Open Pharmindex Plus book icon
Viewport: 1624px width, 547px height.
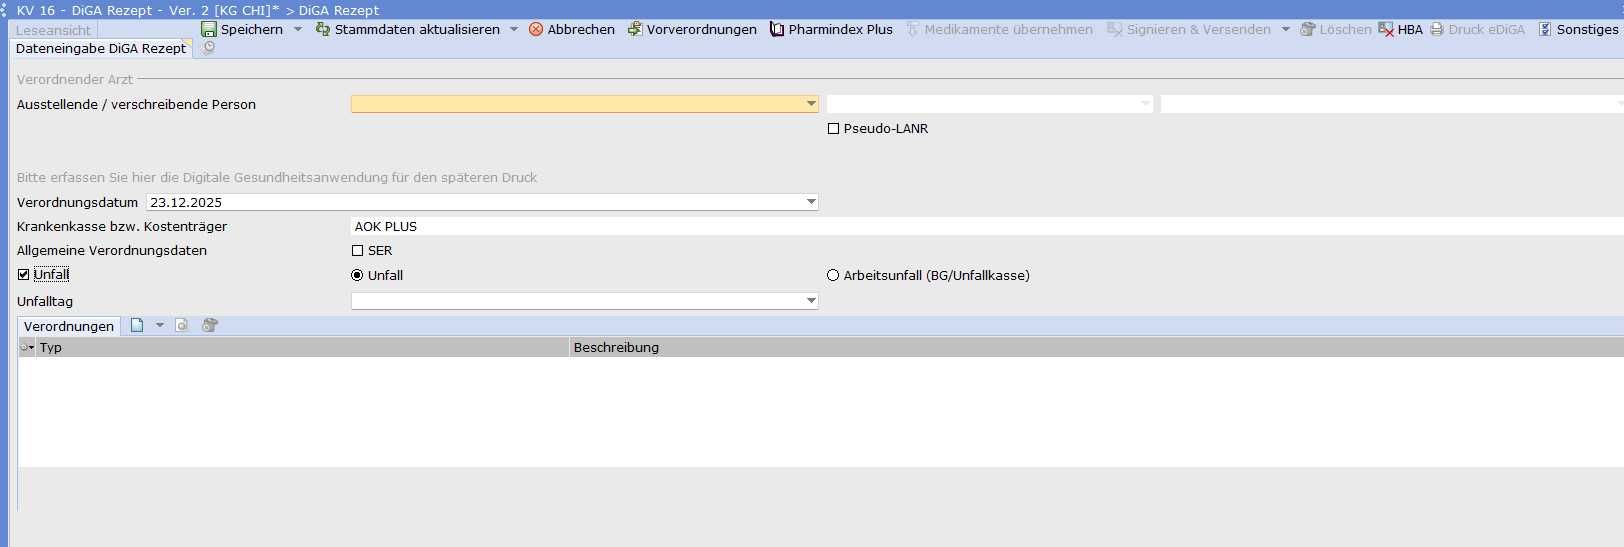(777, 29)
